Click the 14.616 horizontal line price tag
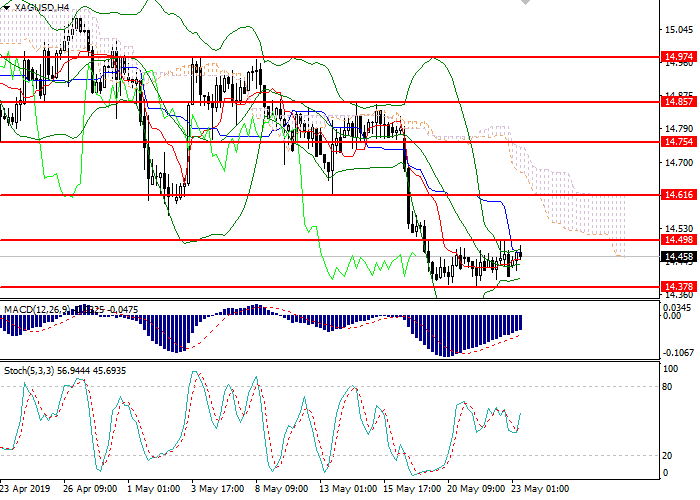This screenshot has width=700, height=500. [678, 195]
